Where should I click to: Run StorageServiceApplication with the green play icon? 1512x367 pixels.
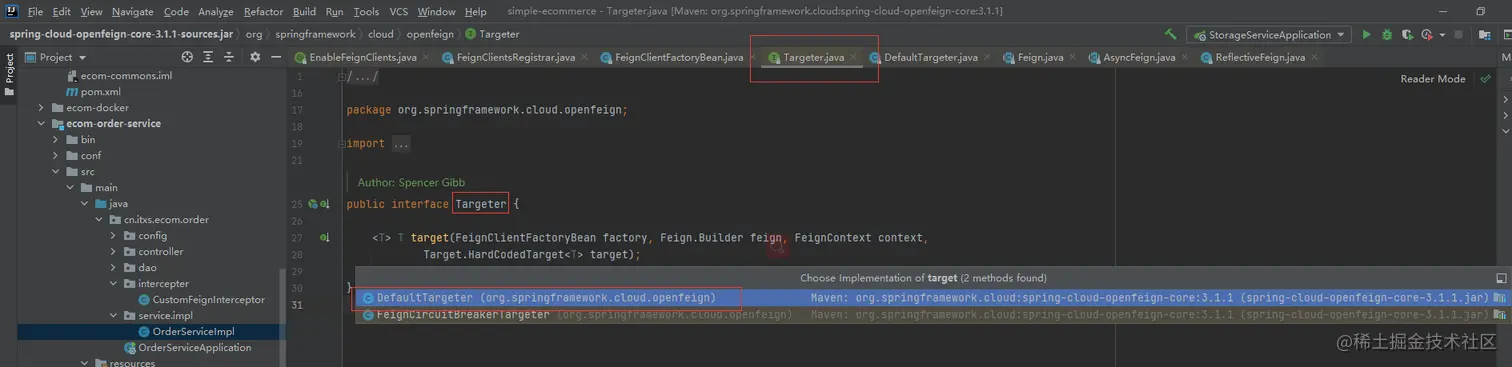point(1366,34)
